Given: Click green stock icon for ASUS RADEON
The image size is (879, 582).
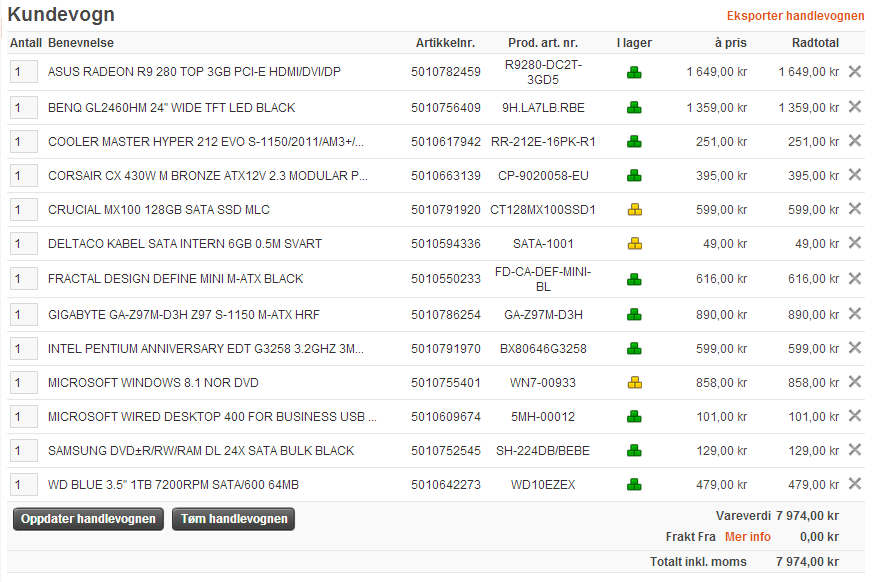Looking at the screenshot, I should pos(634,72).
